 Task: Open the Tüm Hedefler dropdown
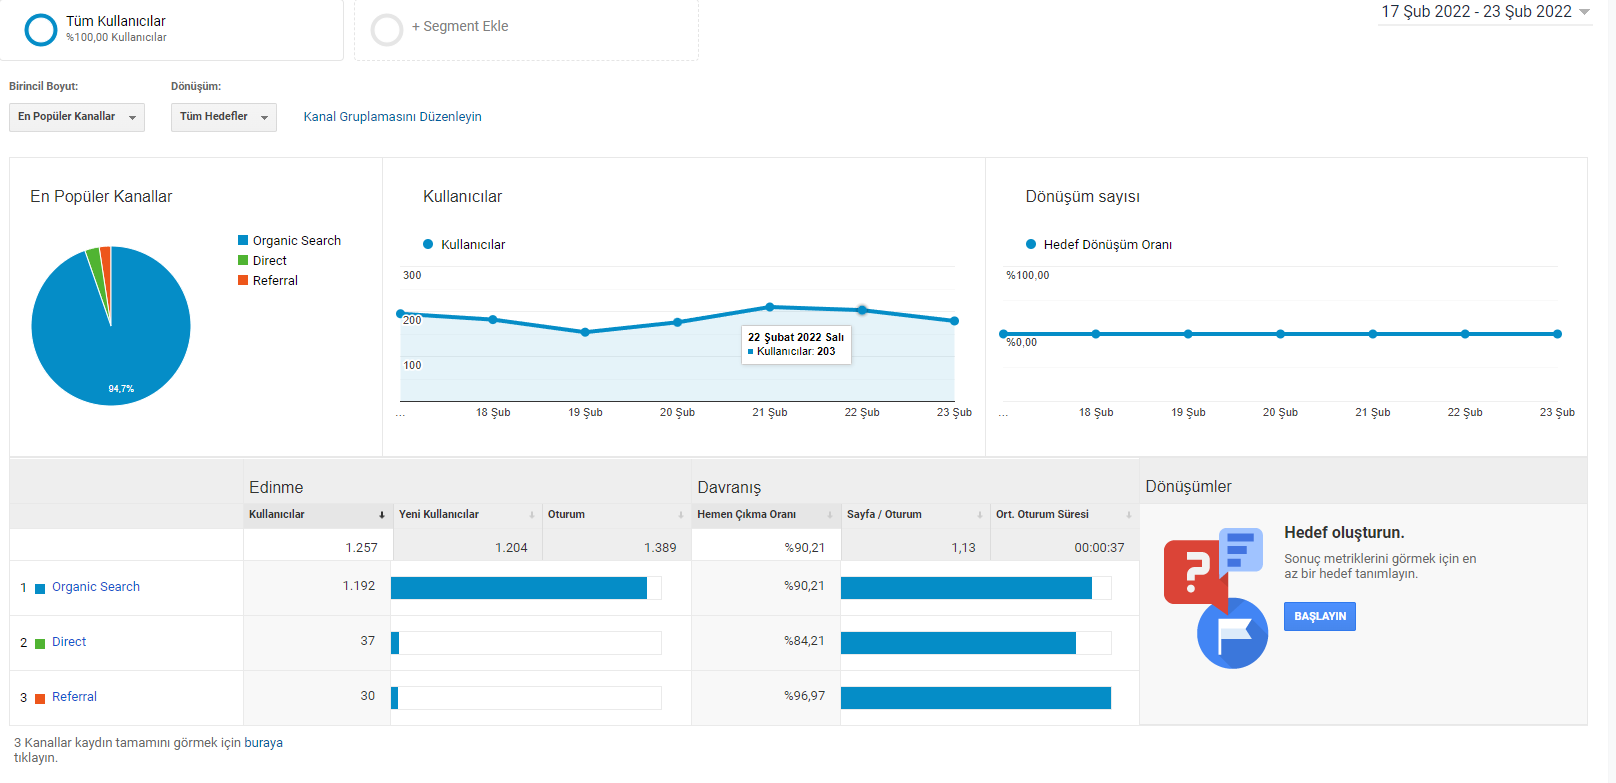(224, 117)
